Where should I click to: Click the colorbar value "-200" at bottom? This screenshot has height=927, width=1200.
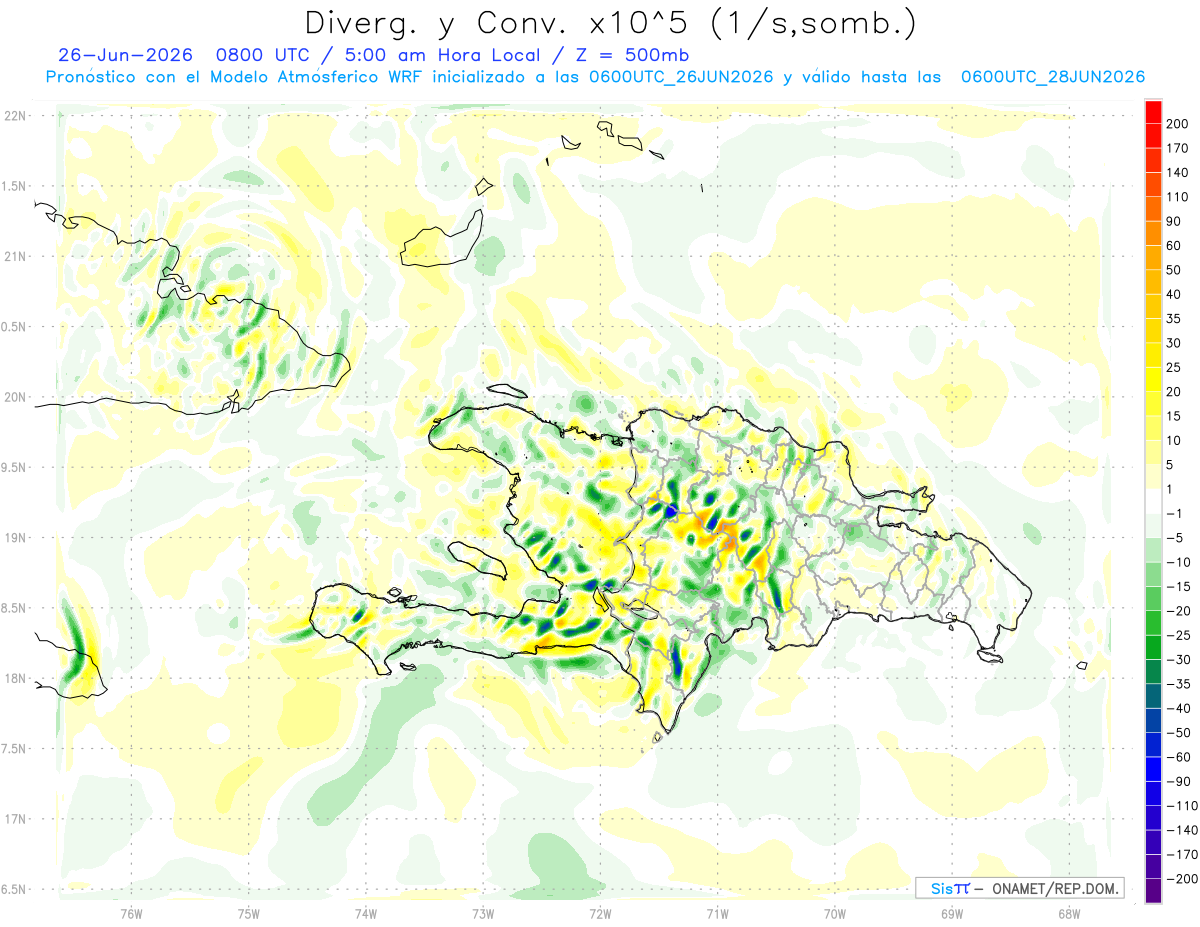[x=1182, y=879]
